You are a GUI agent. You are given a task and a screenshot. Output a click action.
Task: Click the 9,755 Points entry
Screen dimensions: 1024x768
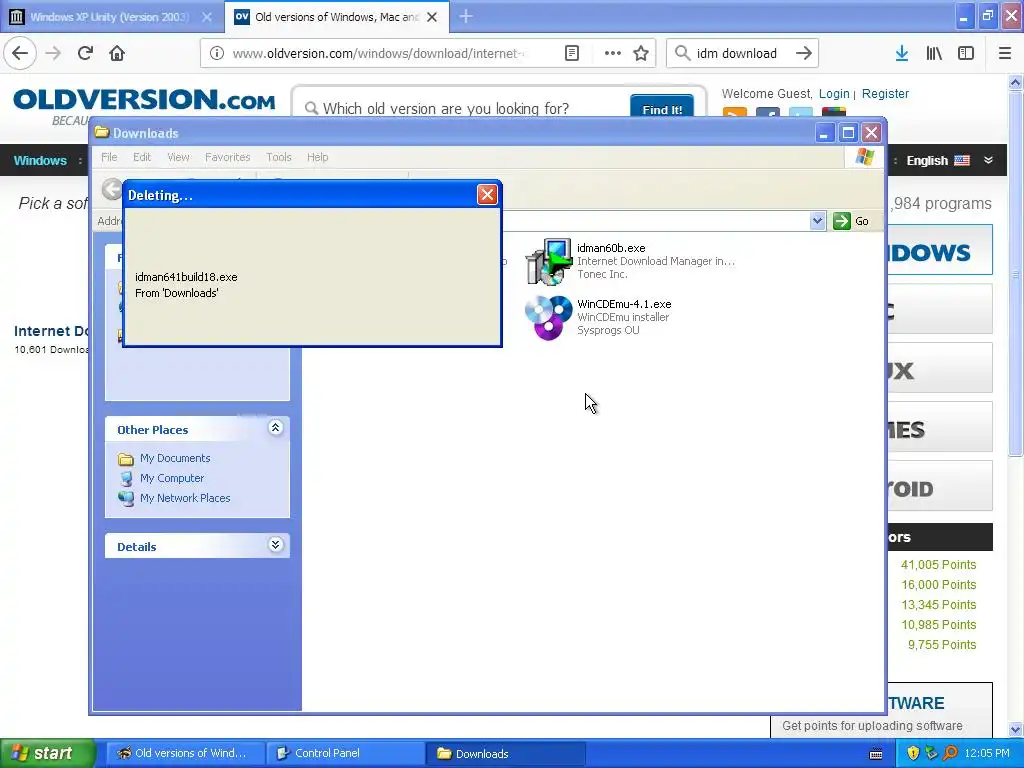(x=942, y=645)
